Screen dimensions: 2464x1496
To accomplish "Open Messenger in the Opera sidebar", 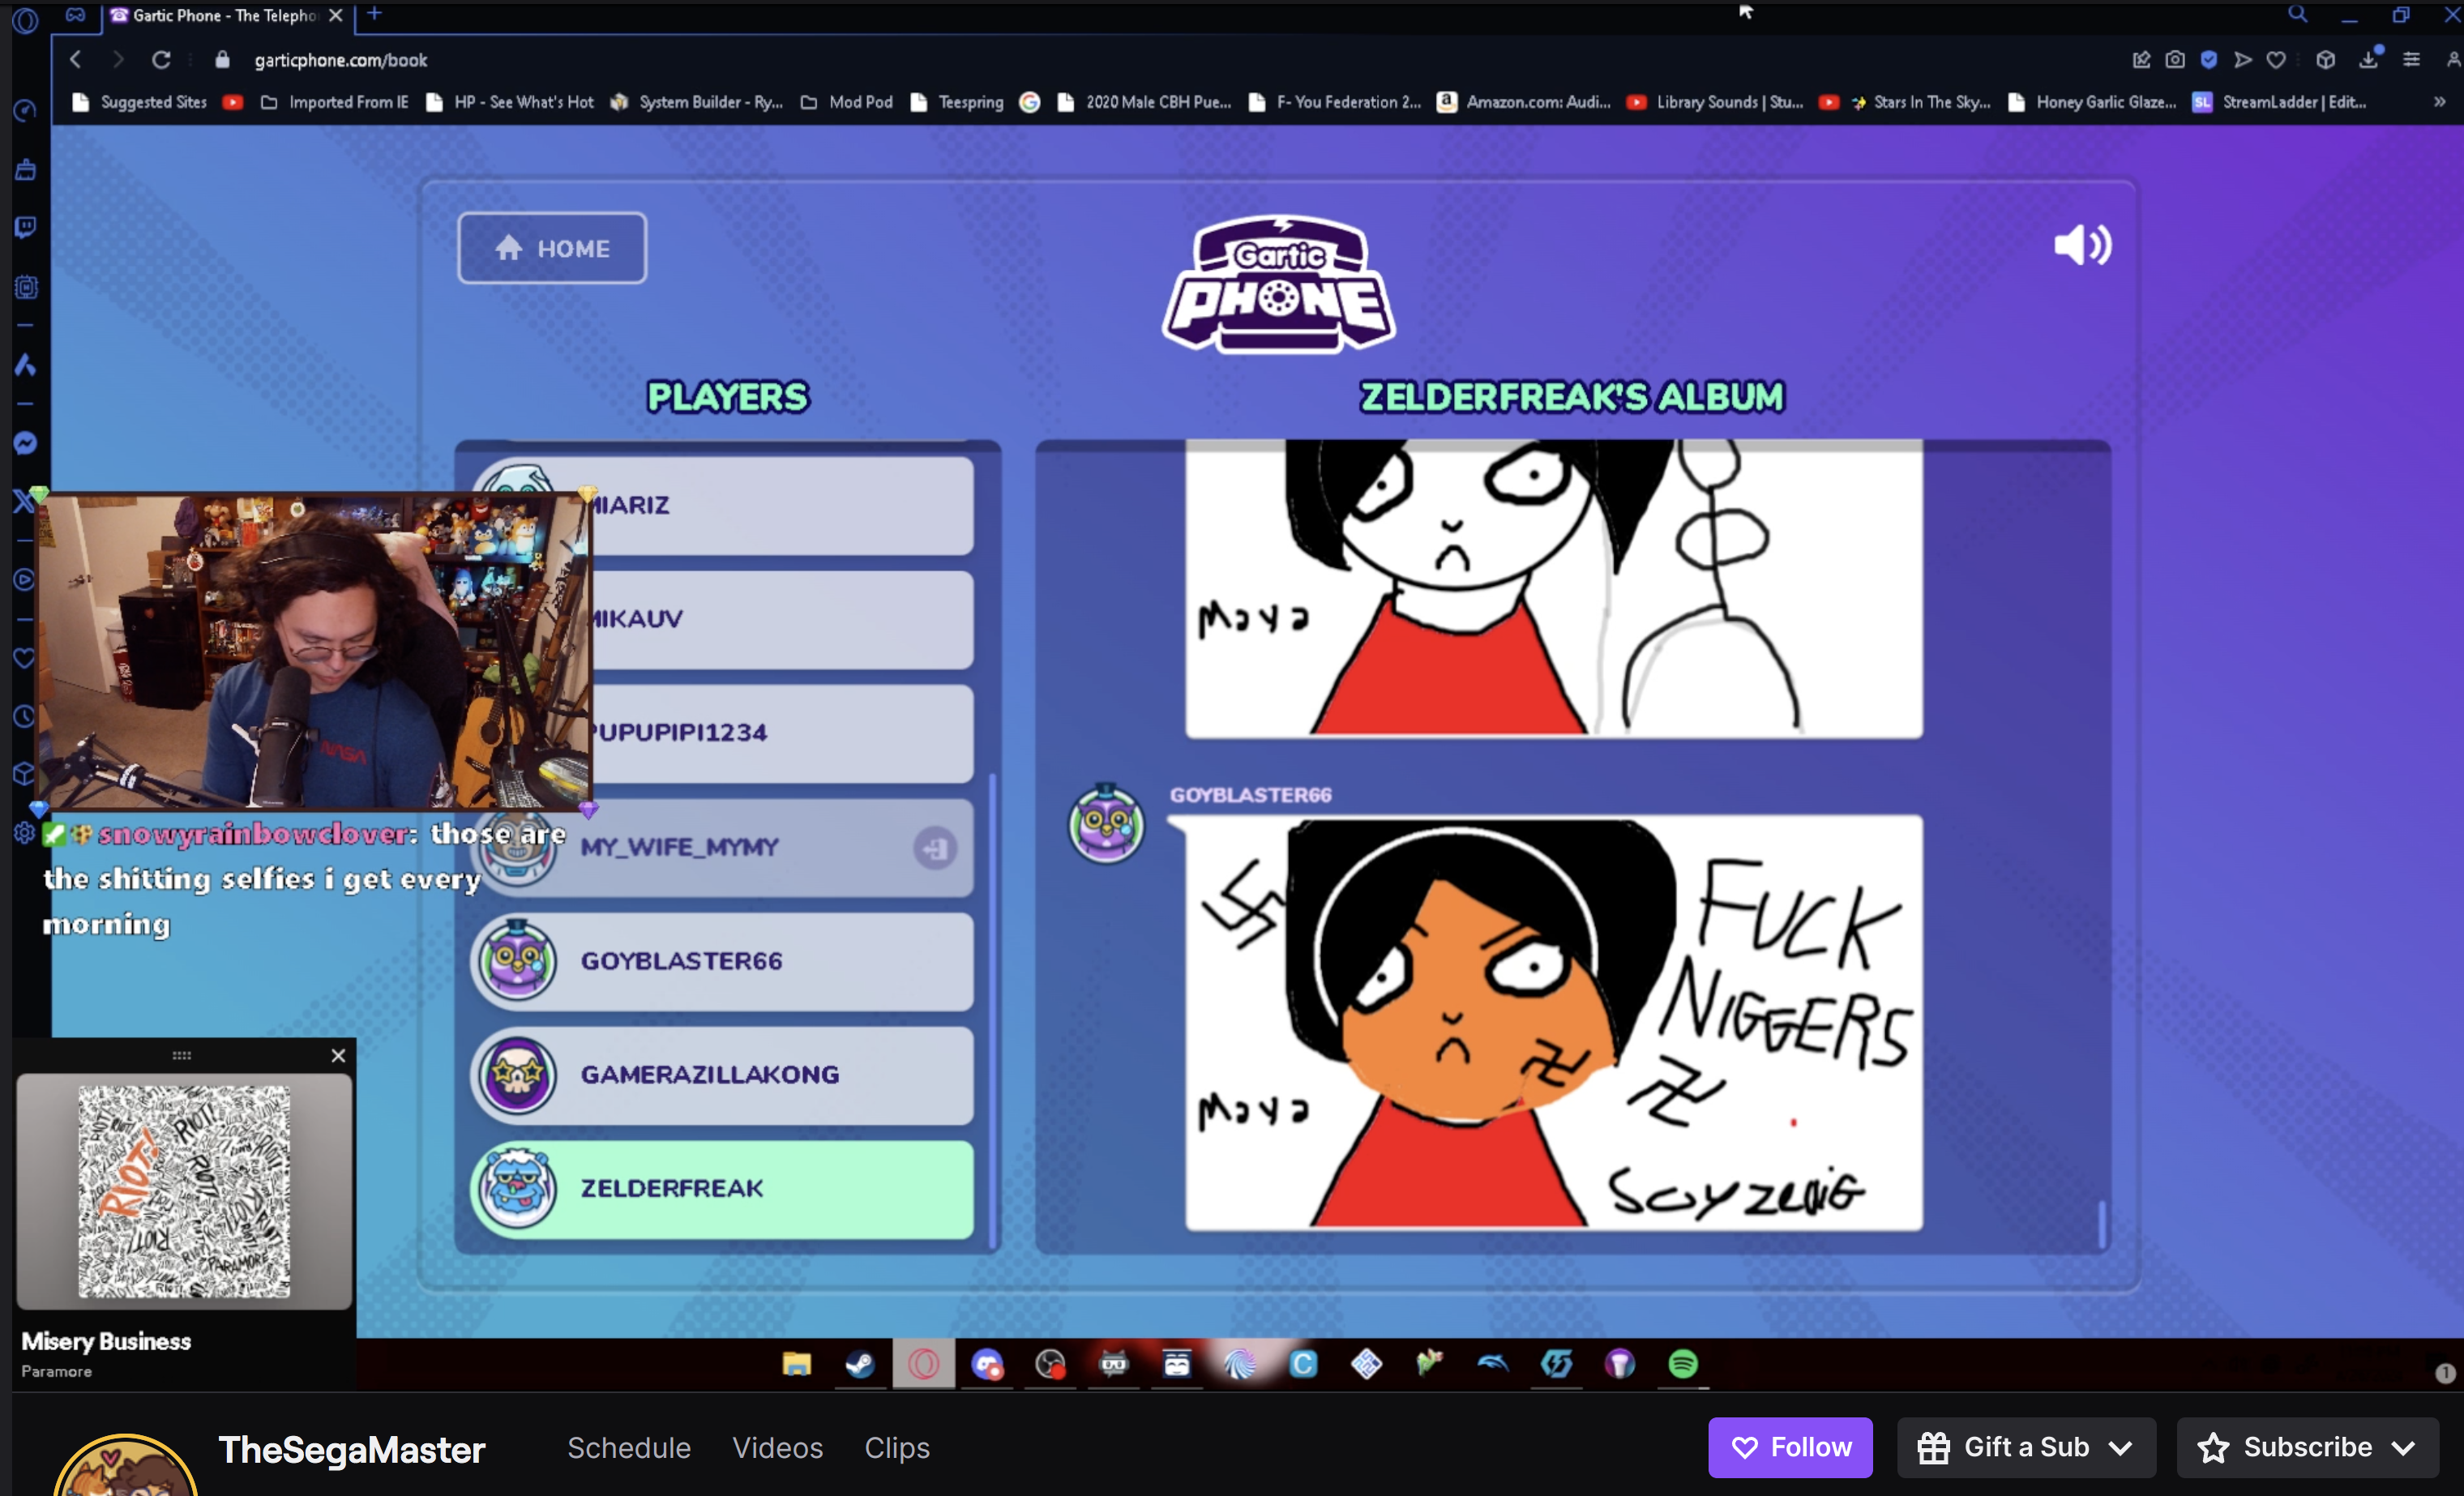I will coord(26,443).
